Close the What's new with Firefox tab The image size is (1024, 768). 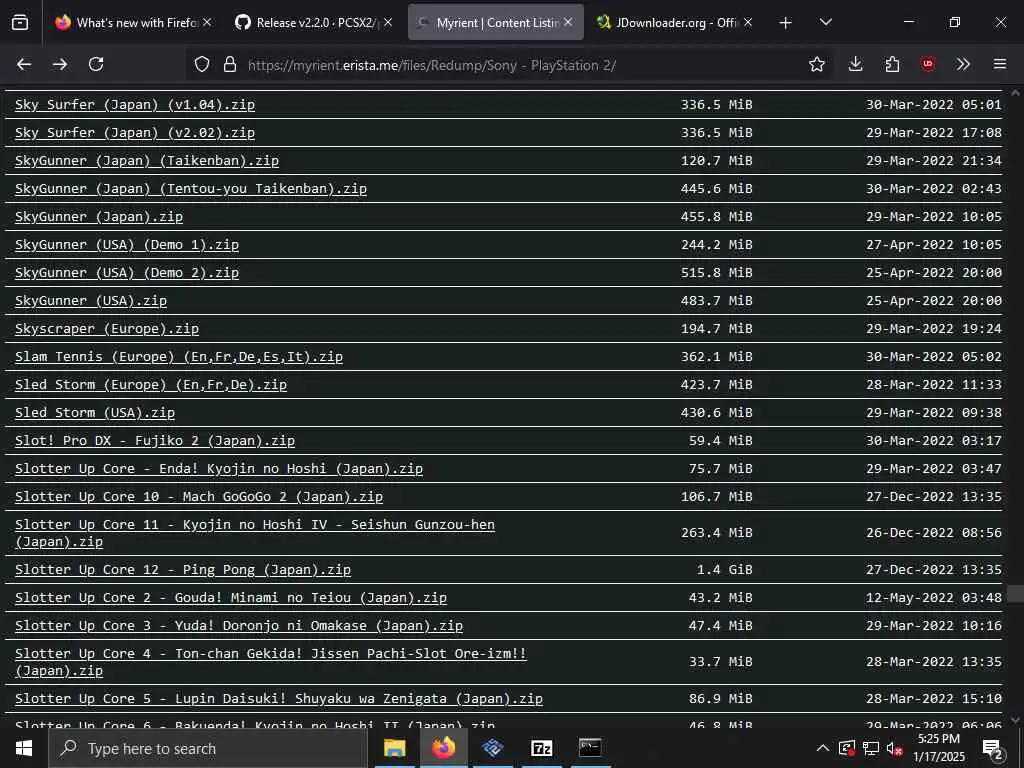[x=207, y=22]
